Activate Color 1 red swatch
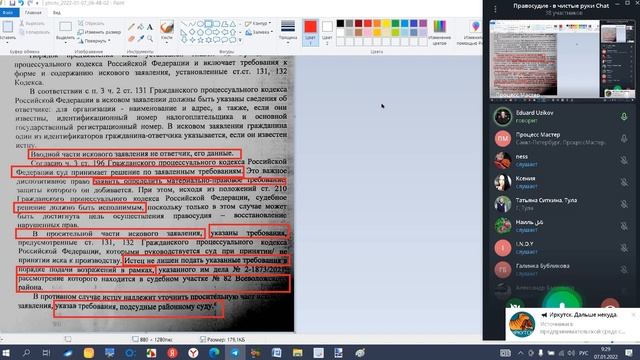640x360 pixels. pyautogui.click(x=310, y=32)
